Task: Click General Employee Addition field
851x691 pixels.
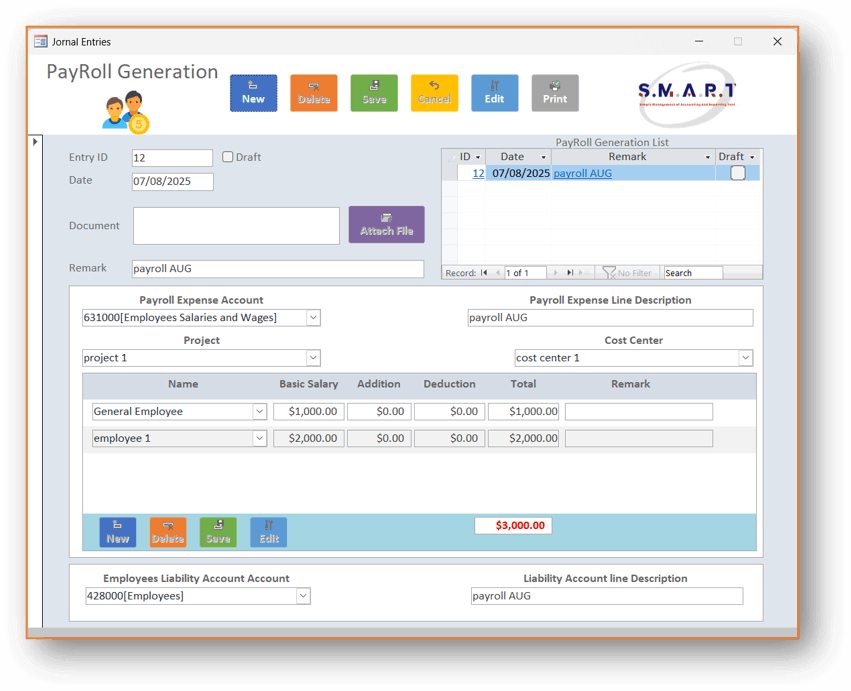Action: 379,411
